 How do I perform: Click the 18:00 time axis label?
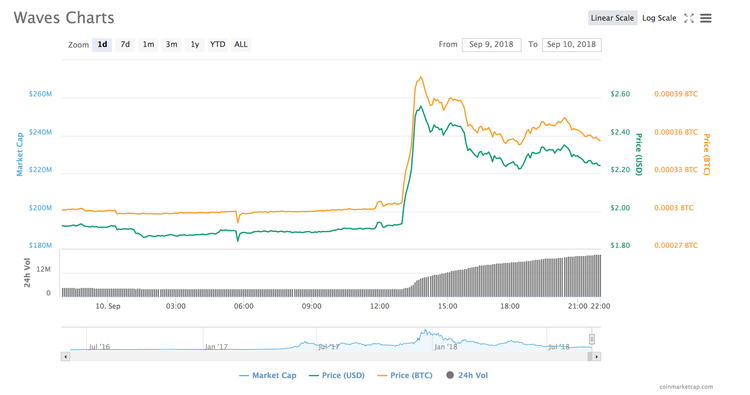tap(510, 306)
